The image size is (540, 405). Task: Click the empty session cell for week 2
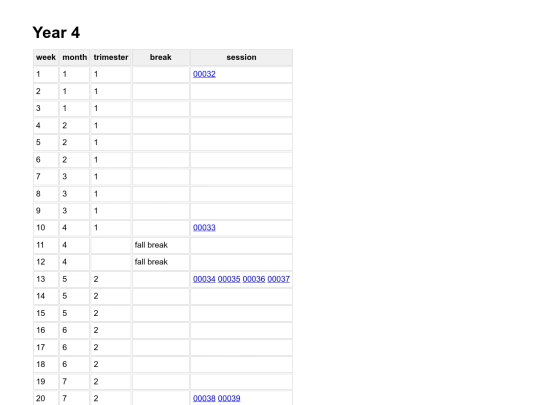tap(241, 91)
